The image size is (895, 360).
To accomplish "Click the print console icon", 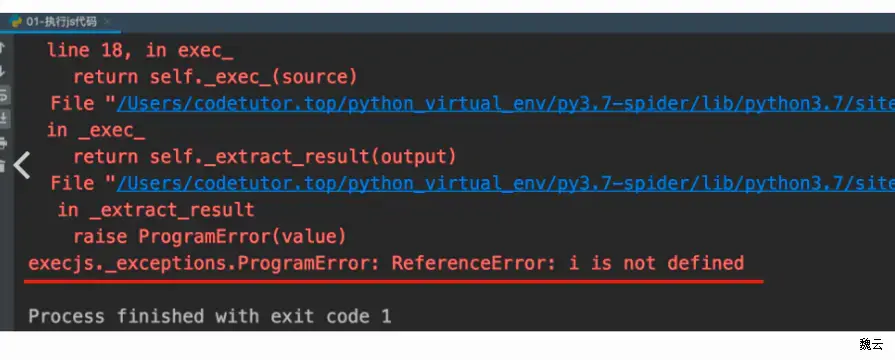I will coord(3,143).
